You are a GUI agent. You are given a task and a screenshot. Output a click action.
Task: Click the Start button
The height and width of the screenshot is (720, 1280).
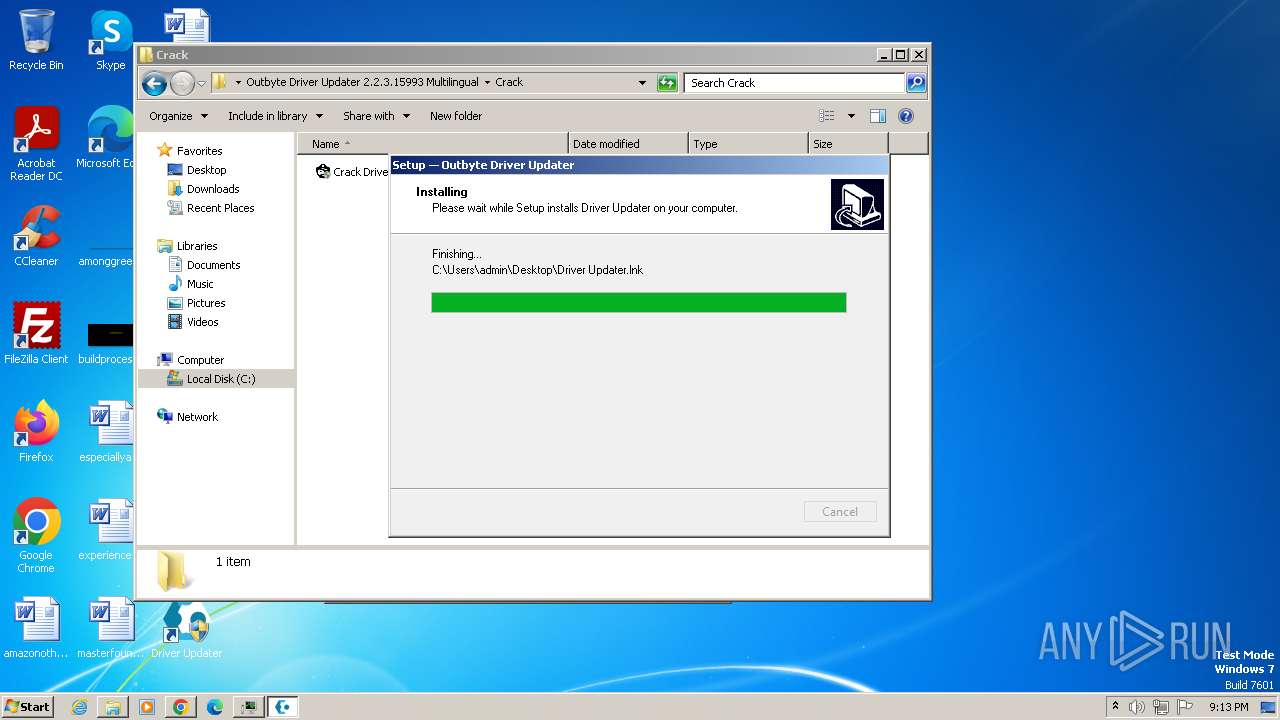coord(28,707)
